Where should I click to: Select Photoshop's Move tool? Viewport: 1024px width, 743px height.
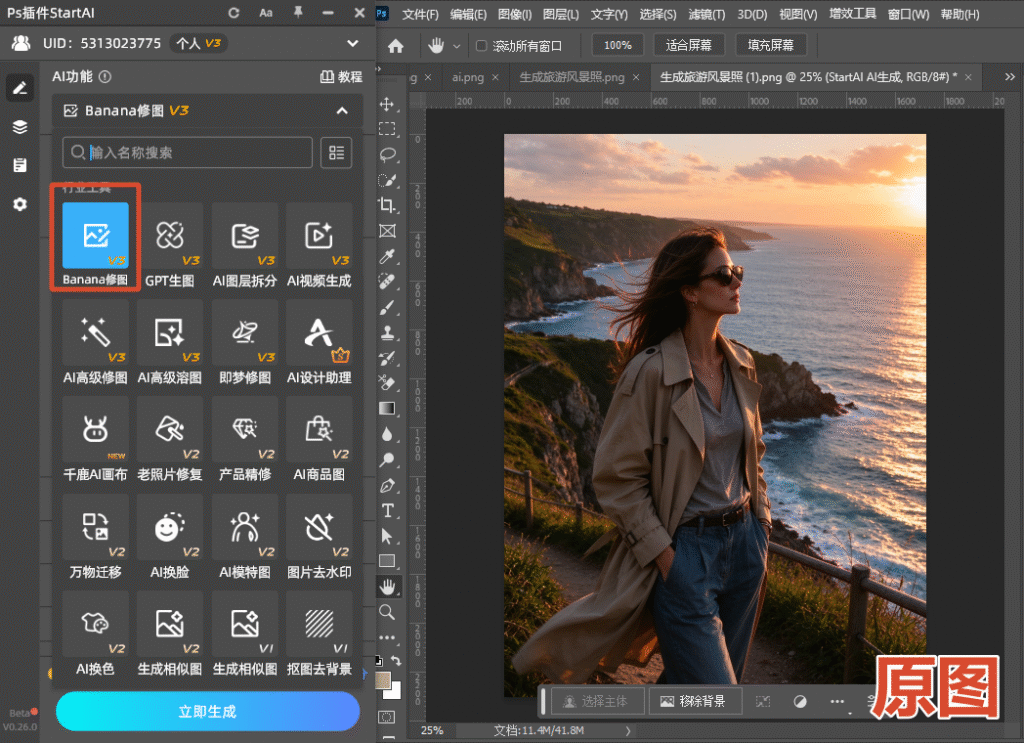click(387, 104)
